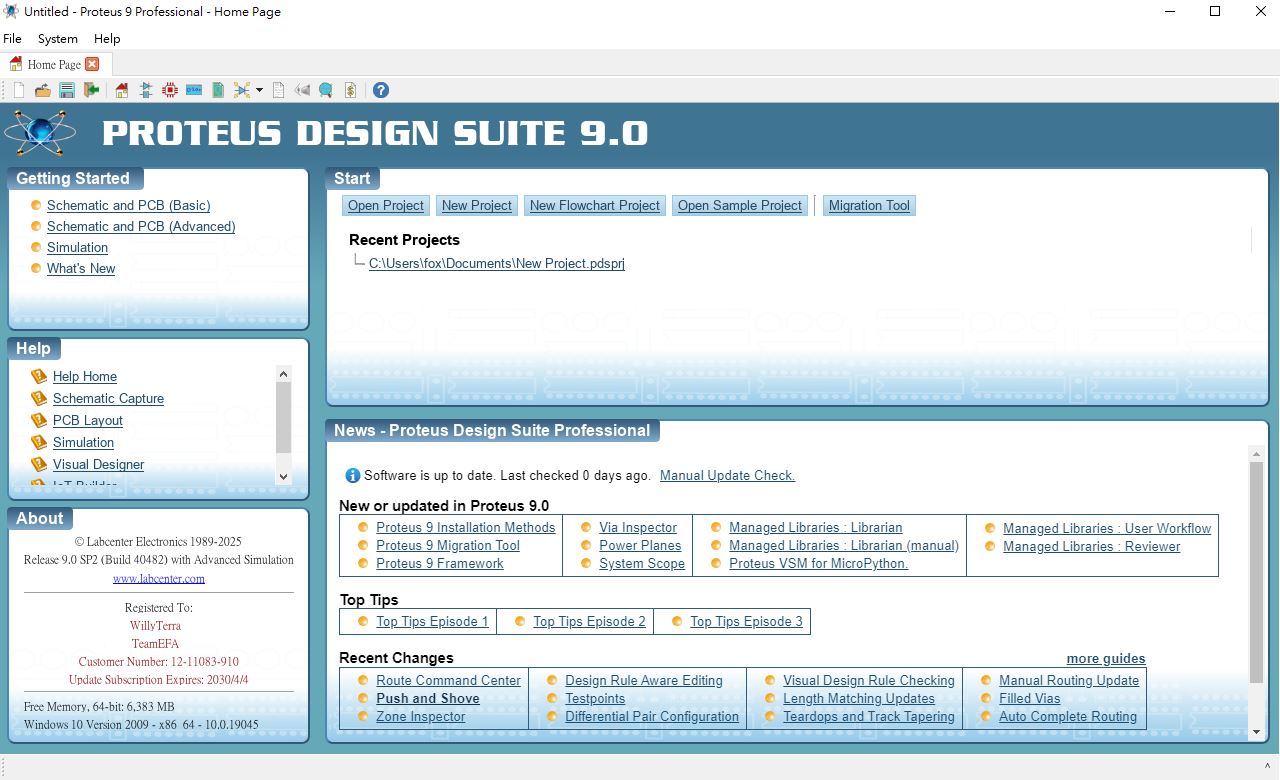Screen dimensions: 1280x780
Task: Close the current project using the exit-door icon
Action: (90, 90)
